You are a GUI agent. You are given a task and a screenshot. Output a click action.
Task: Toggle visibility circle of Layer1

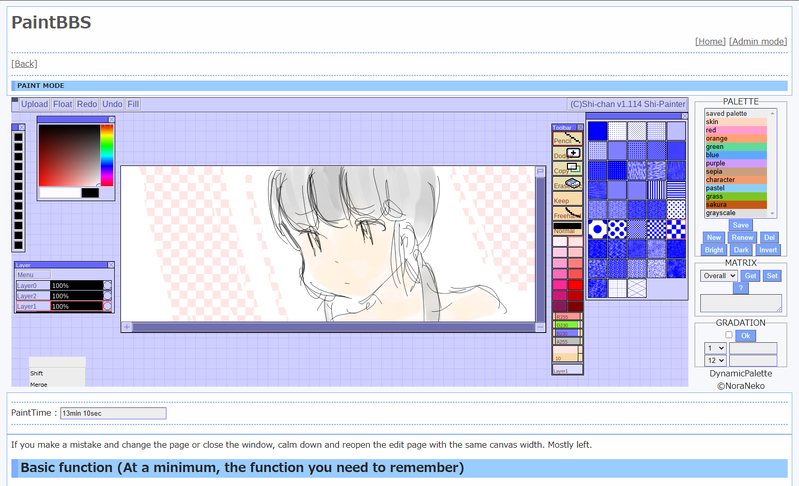coord(108,306)
